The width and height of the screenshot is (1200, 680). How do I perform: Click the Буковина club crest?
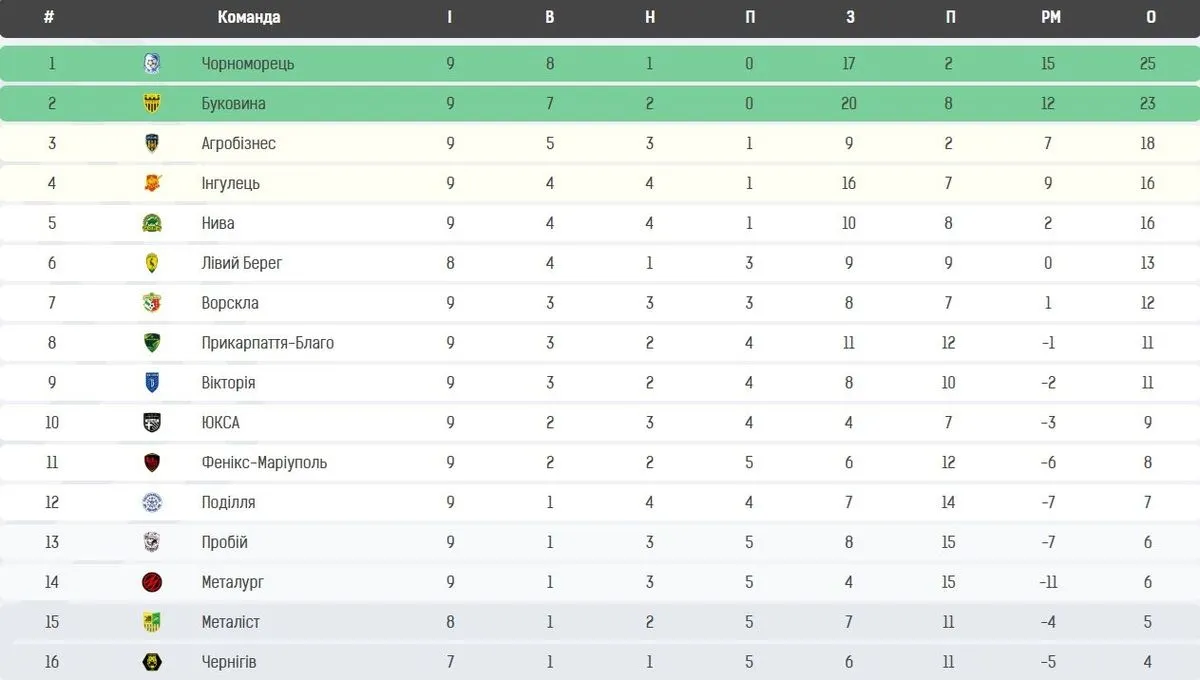[x=152, y=103]
